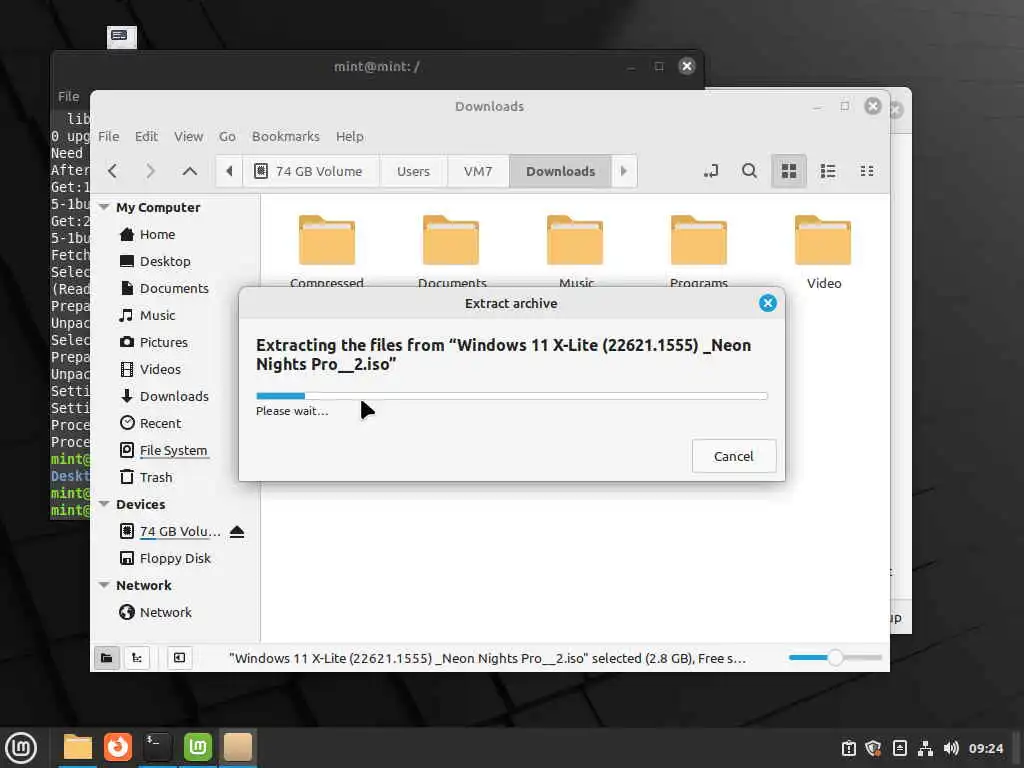
Task: Open Network location in sidebar
Action: (x=165, y=612)
